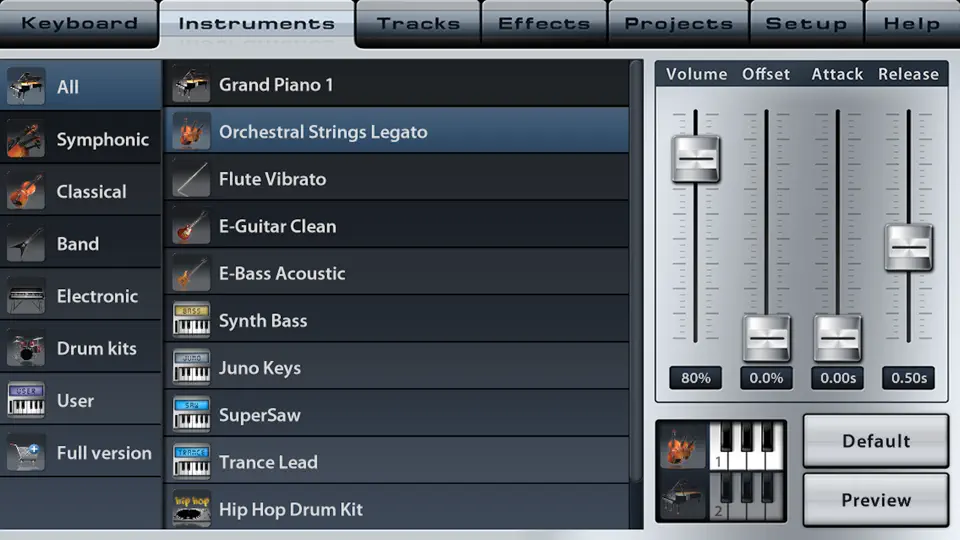Click the Symphonic category strings icon
This screenshot has height=540, width=960.
(x=26, y=139)
